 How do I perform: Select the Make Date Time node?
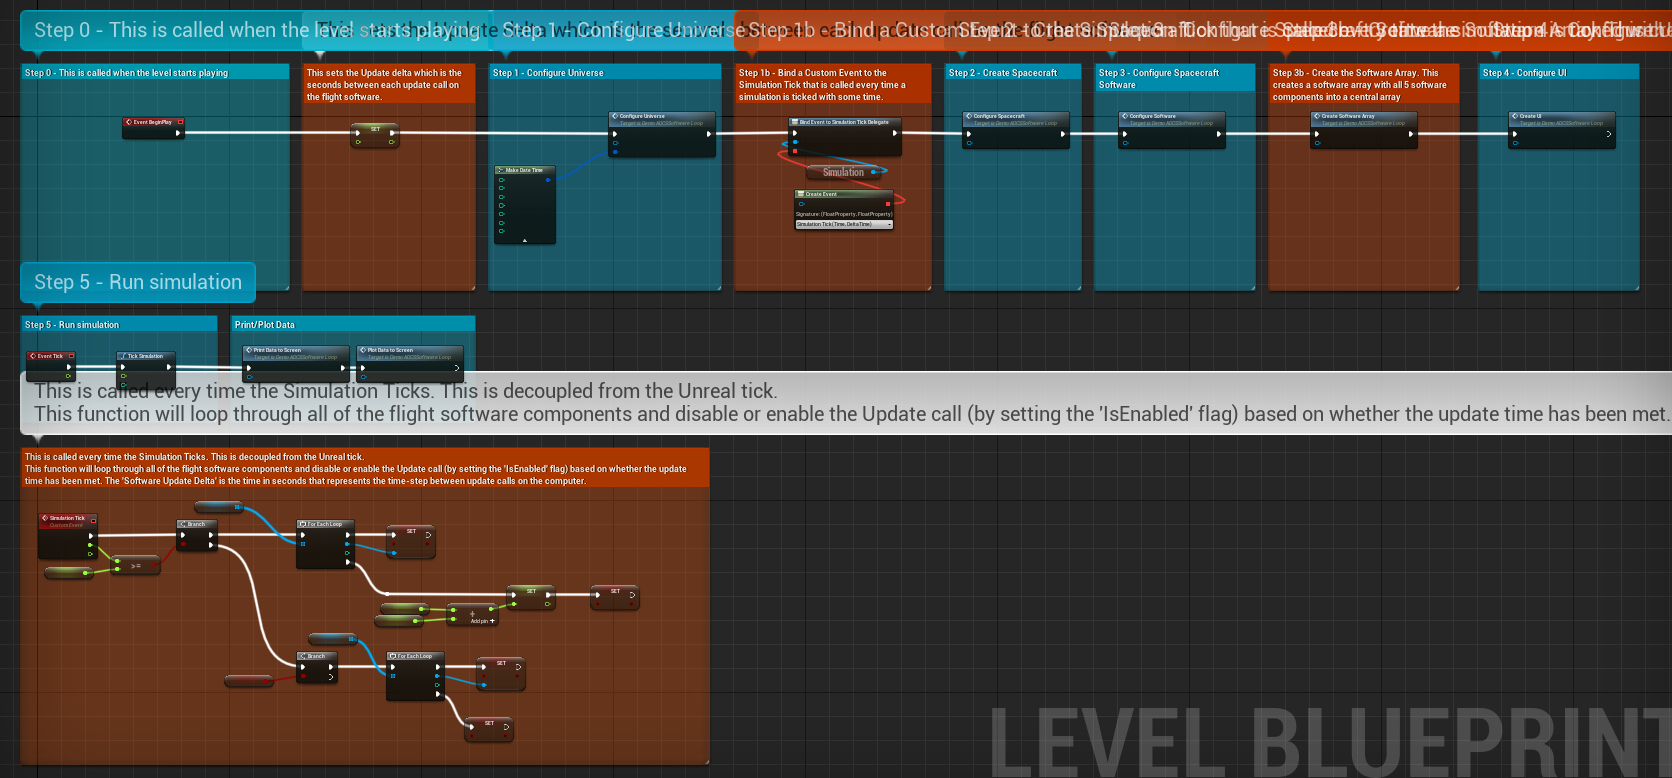click(524, 170)
